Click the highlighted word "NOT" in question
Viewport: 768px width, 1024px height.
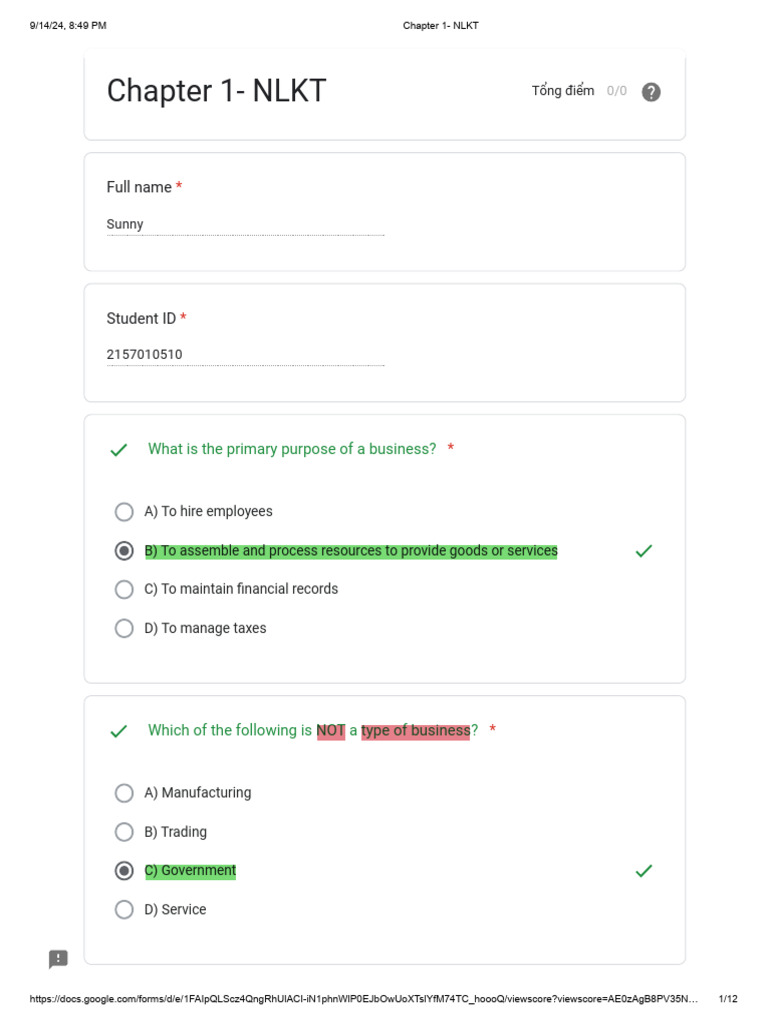click(x=331, y=731)
